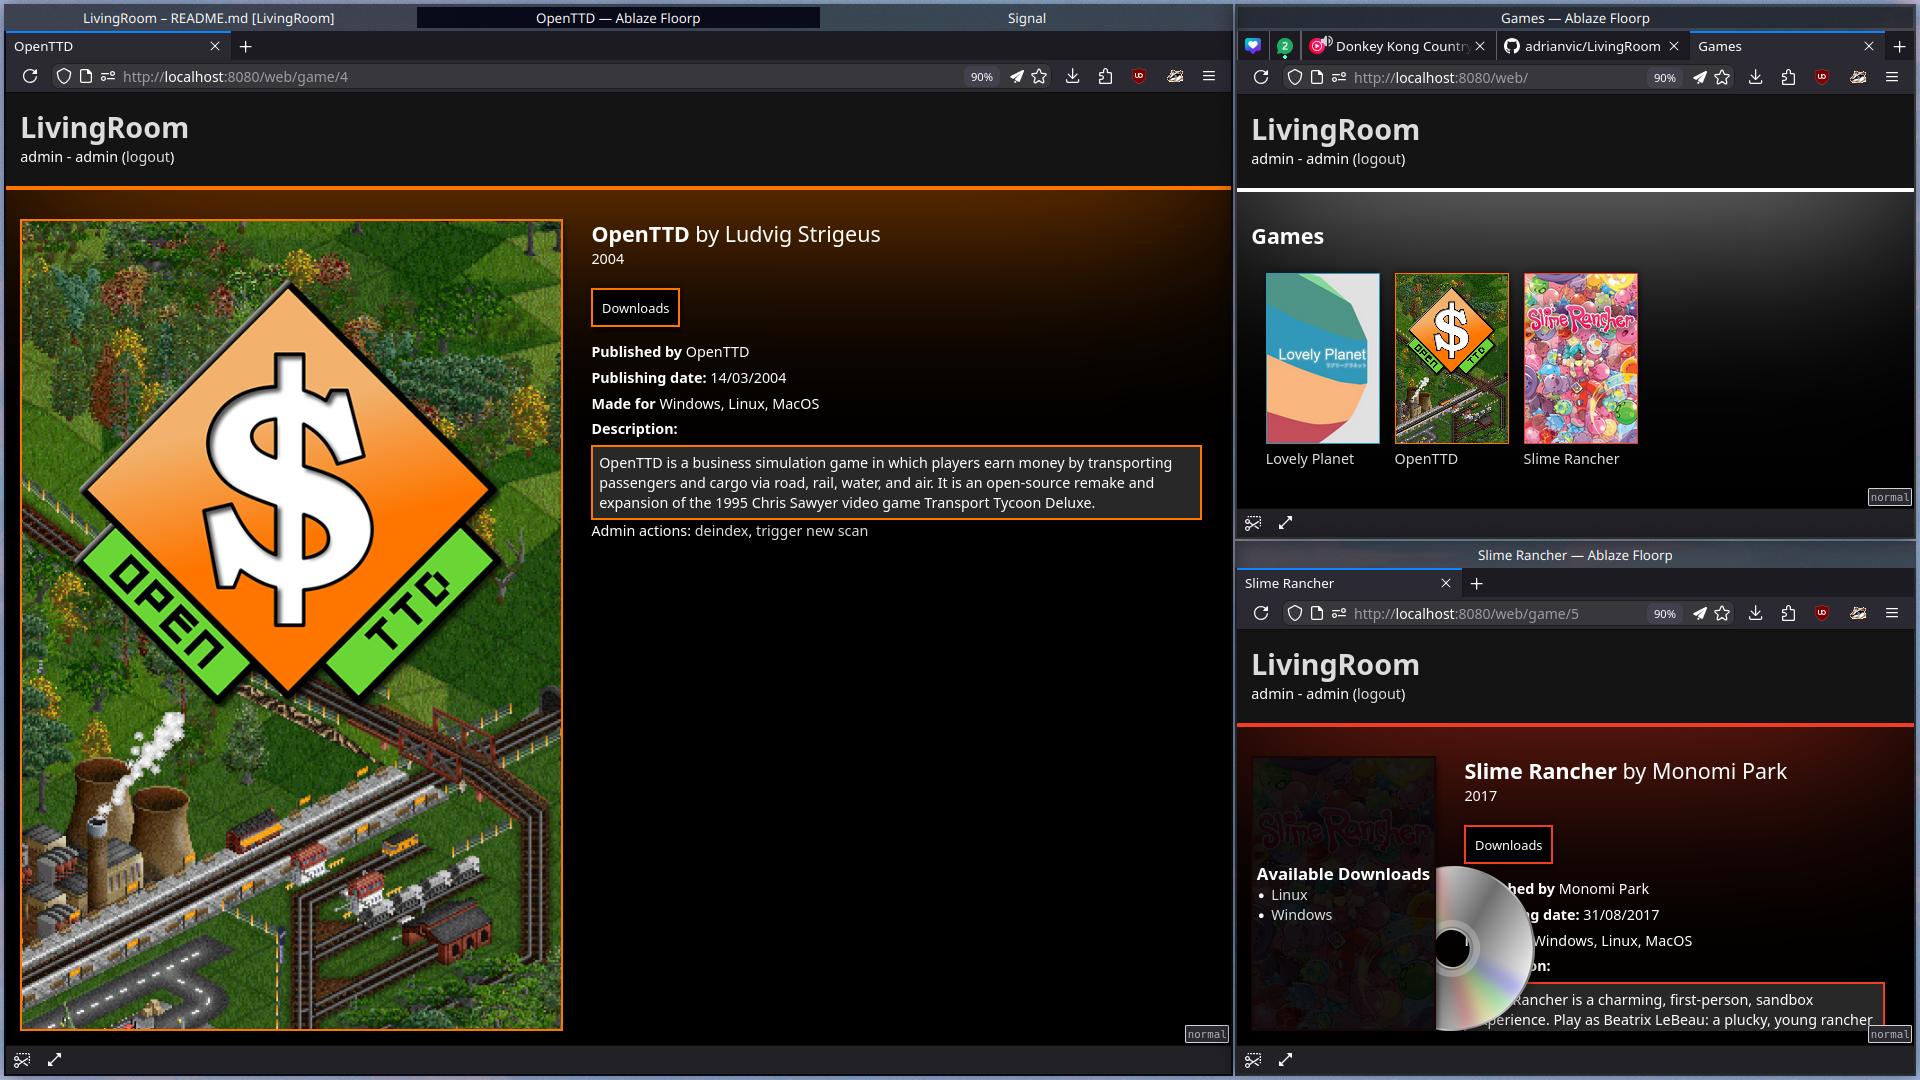Reload the Games list page
The width and height of the screenshot is (1920, 1080).
pos(1261,77)
